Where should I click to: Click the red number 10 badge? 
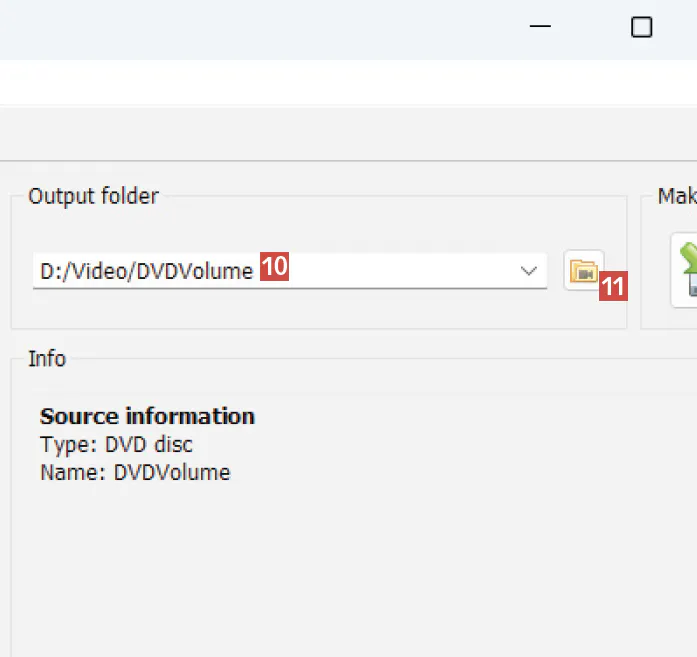(275, 267)
